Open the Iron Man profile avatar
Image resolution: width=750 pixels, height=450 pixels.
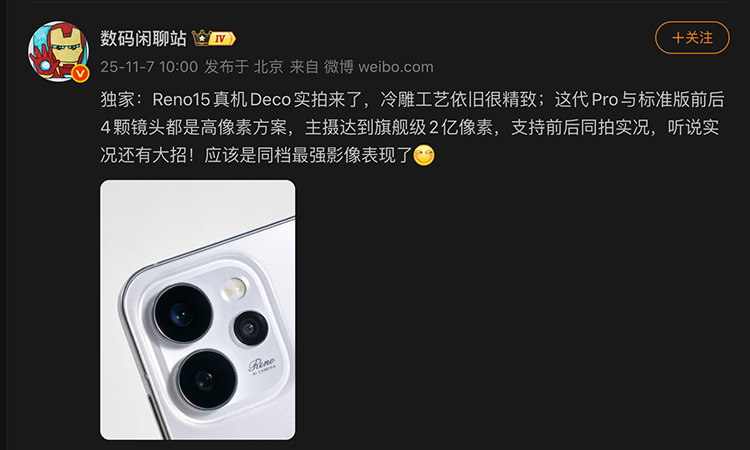pos(58,51)
